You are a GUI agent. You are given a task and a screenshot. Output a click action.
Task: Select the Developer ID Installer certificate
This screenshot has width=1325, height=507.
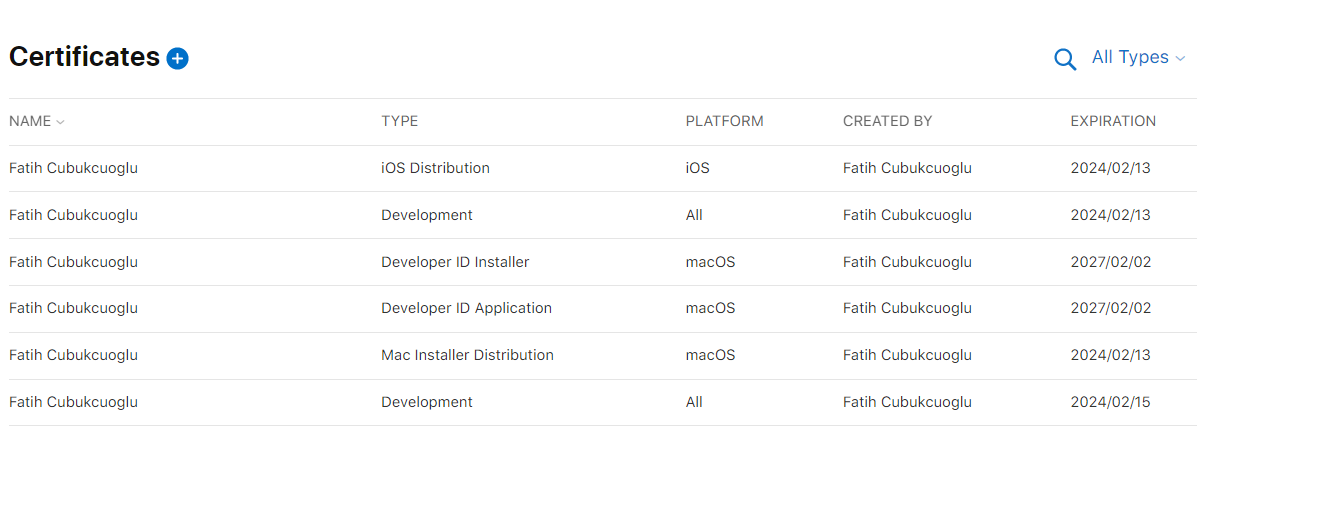[x=455, y=262]
